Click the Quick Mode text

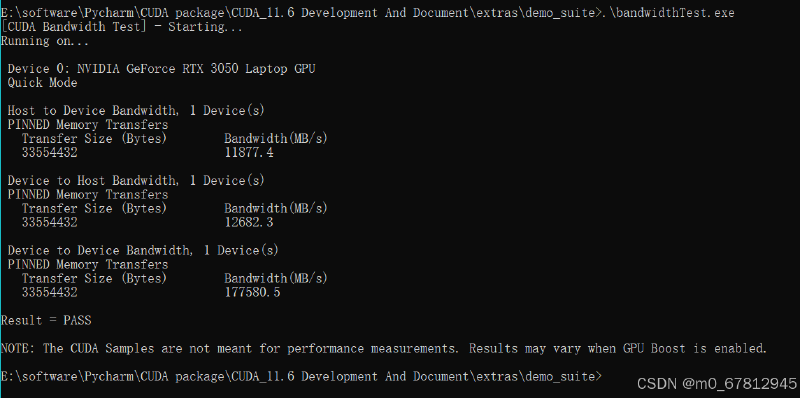[x=42, y=83]
